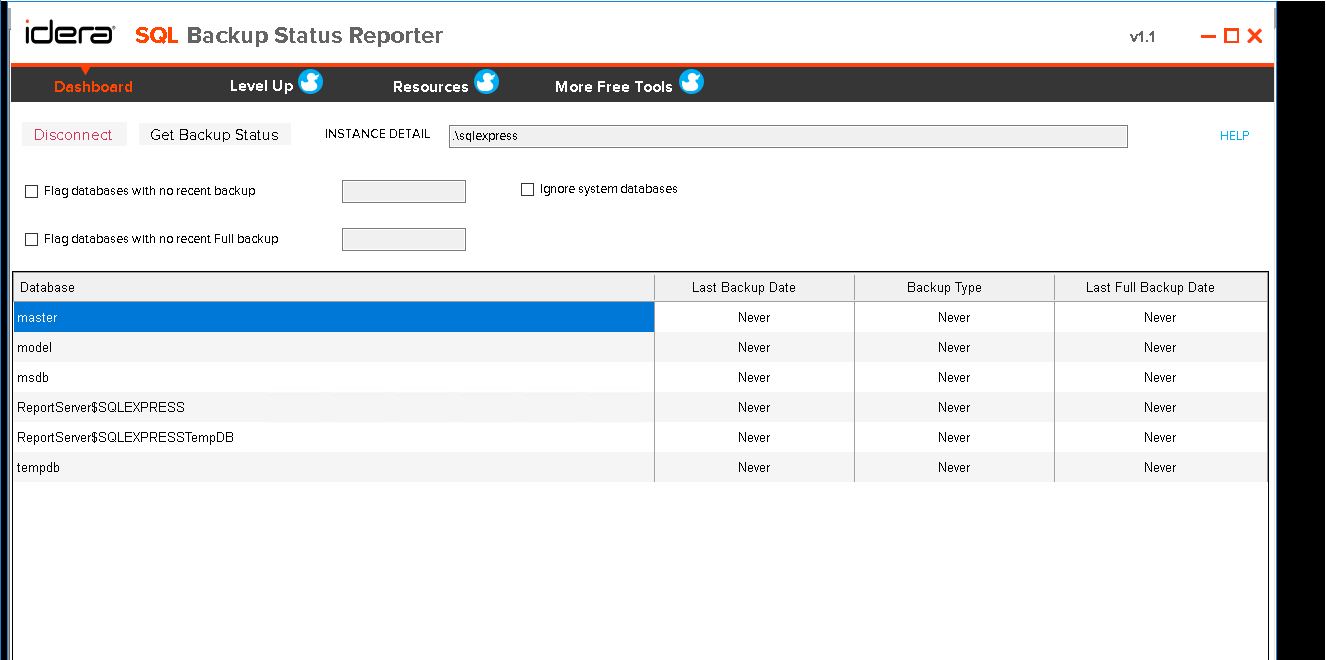The height and width of the screenshot is (660, 1326).
Task: Click the recent backup days field
Action: 403,191
